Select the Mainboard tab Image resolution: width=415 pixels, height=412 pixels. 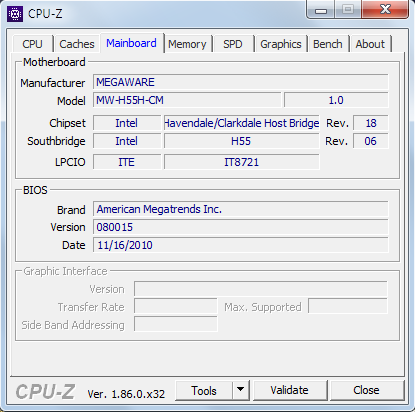point(131,43)
